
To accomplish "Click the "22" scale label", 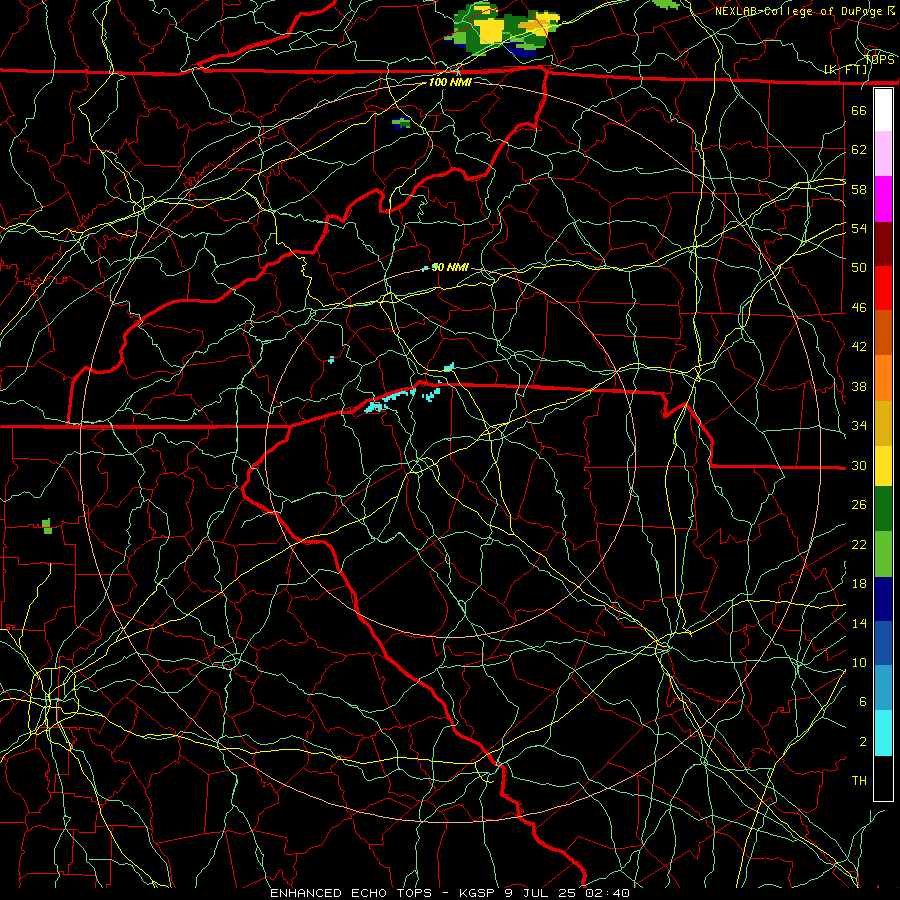I will [x=859, y=544].
